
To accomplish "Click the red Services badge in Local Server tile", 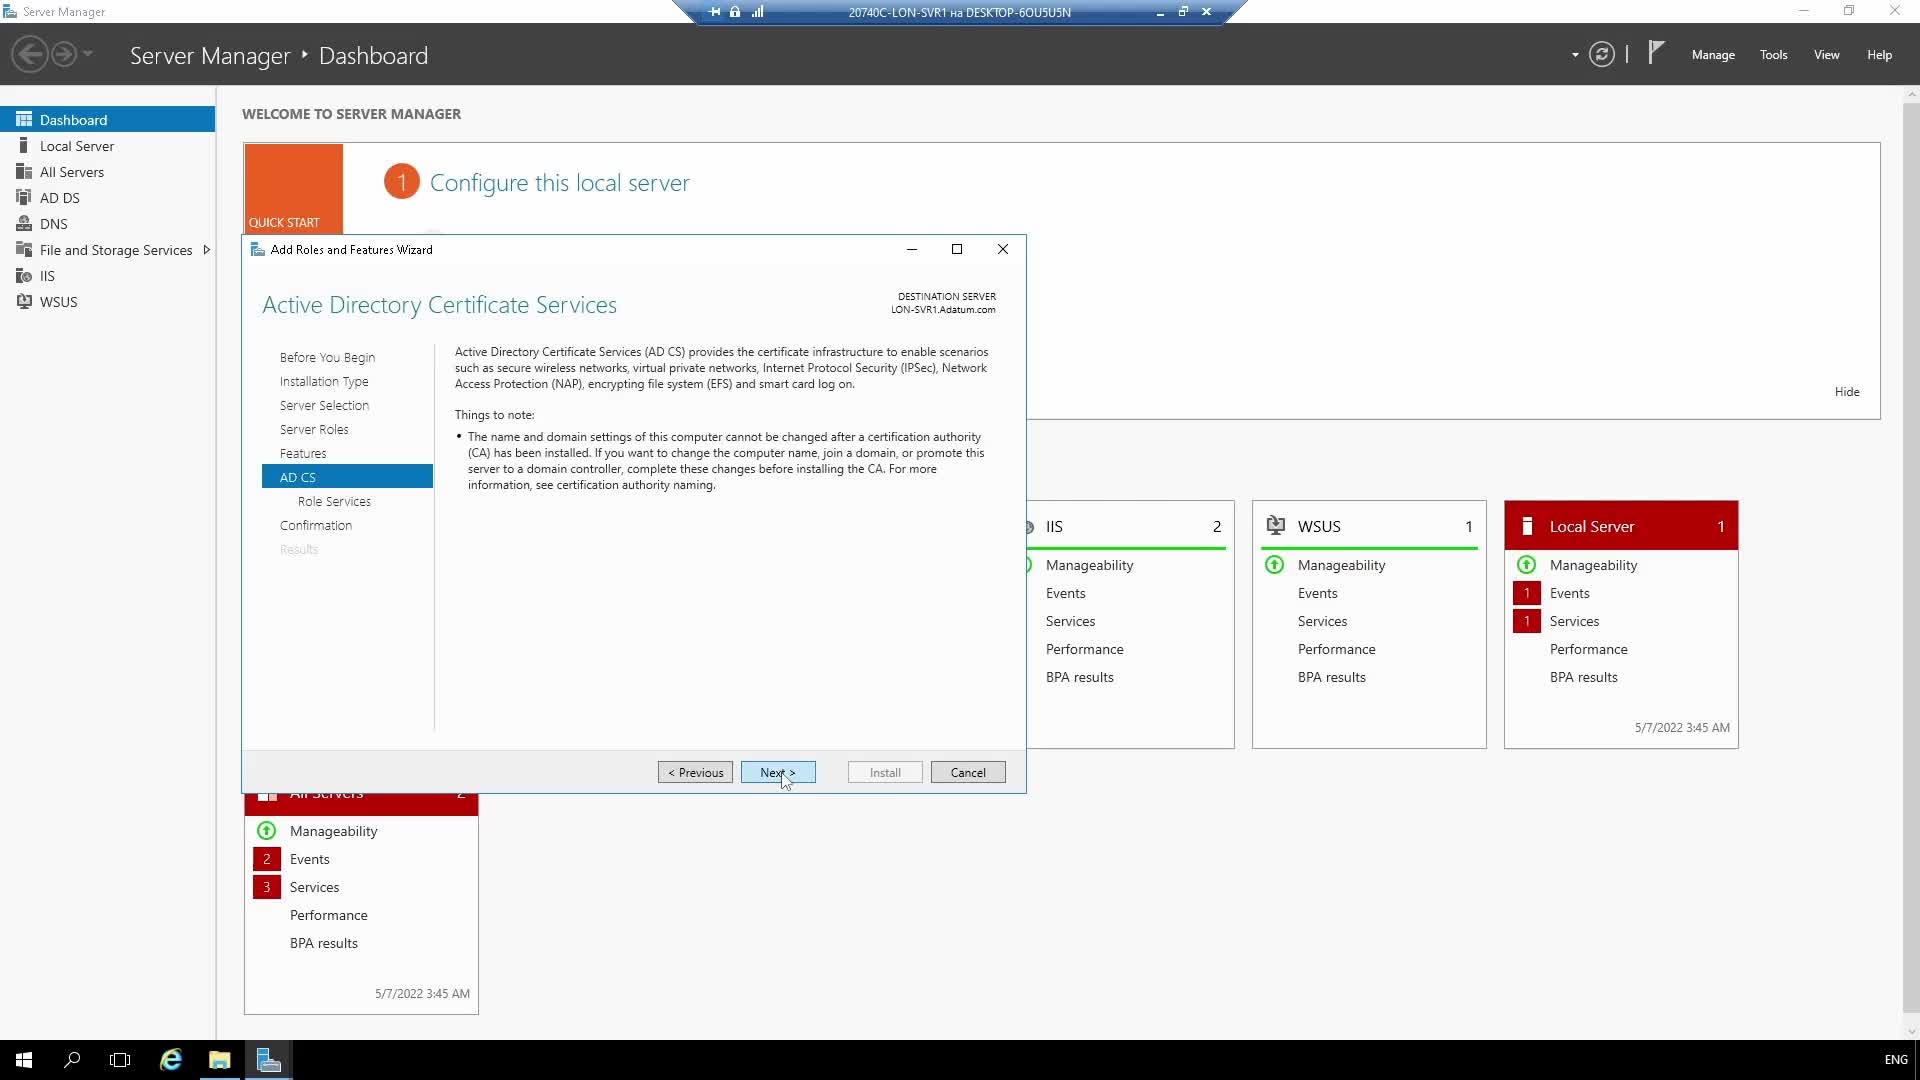I will coord(1527,621).
